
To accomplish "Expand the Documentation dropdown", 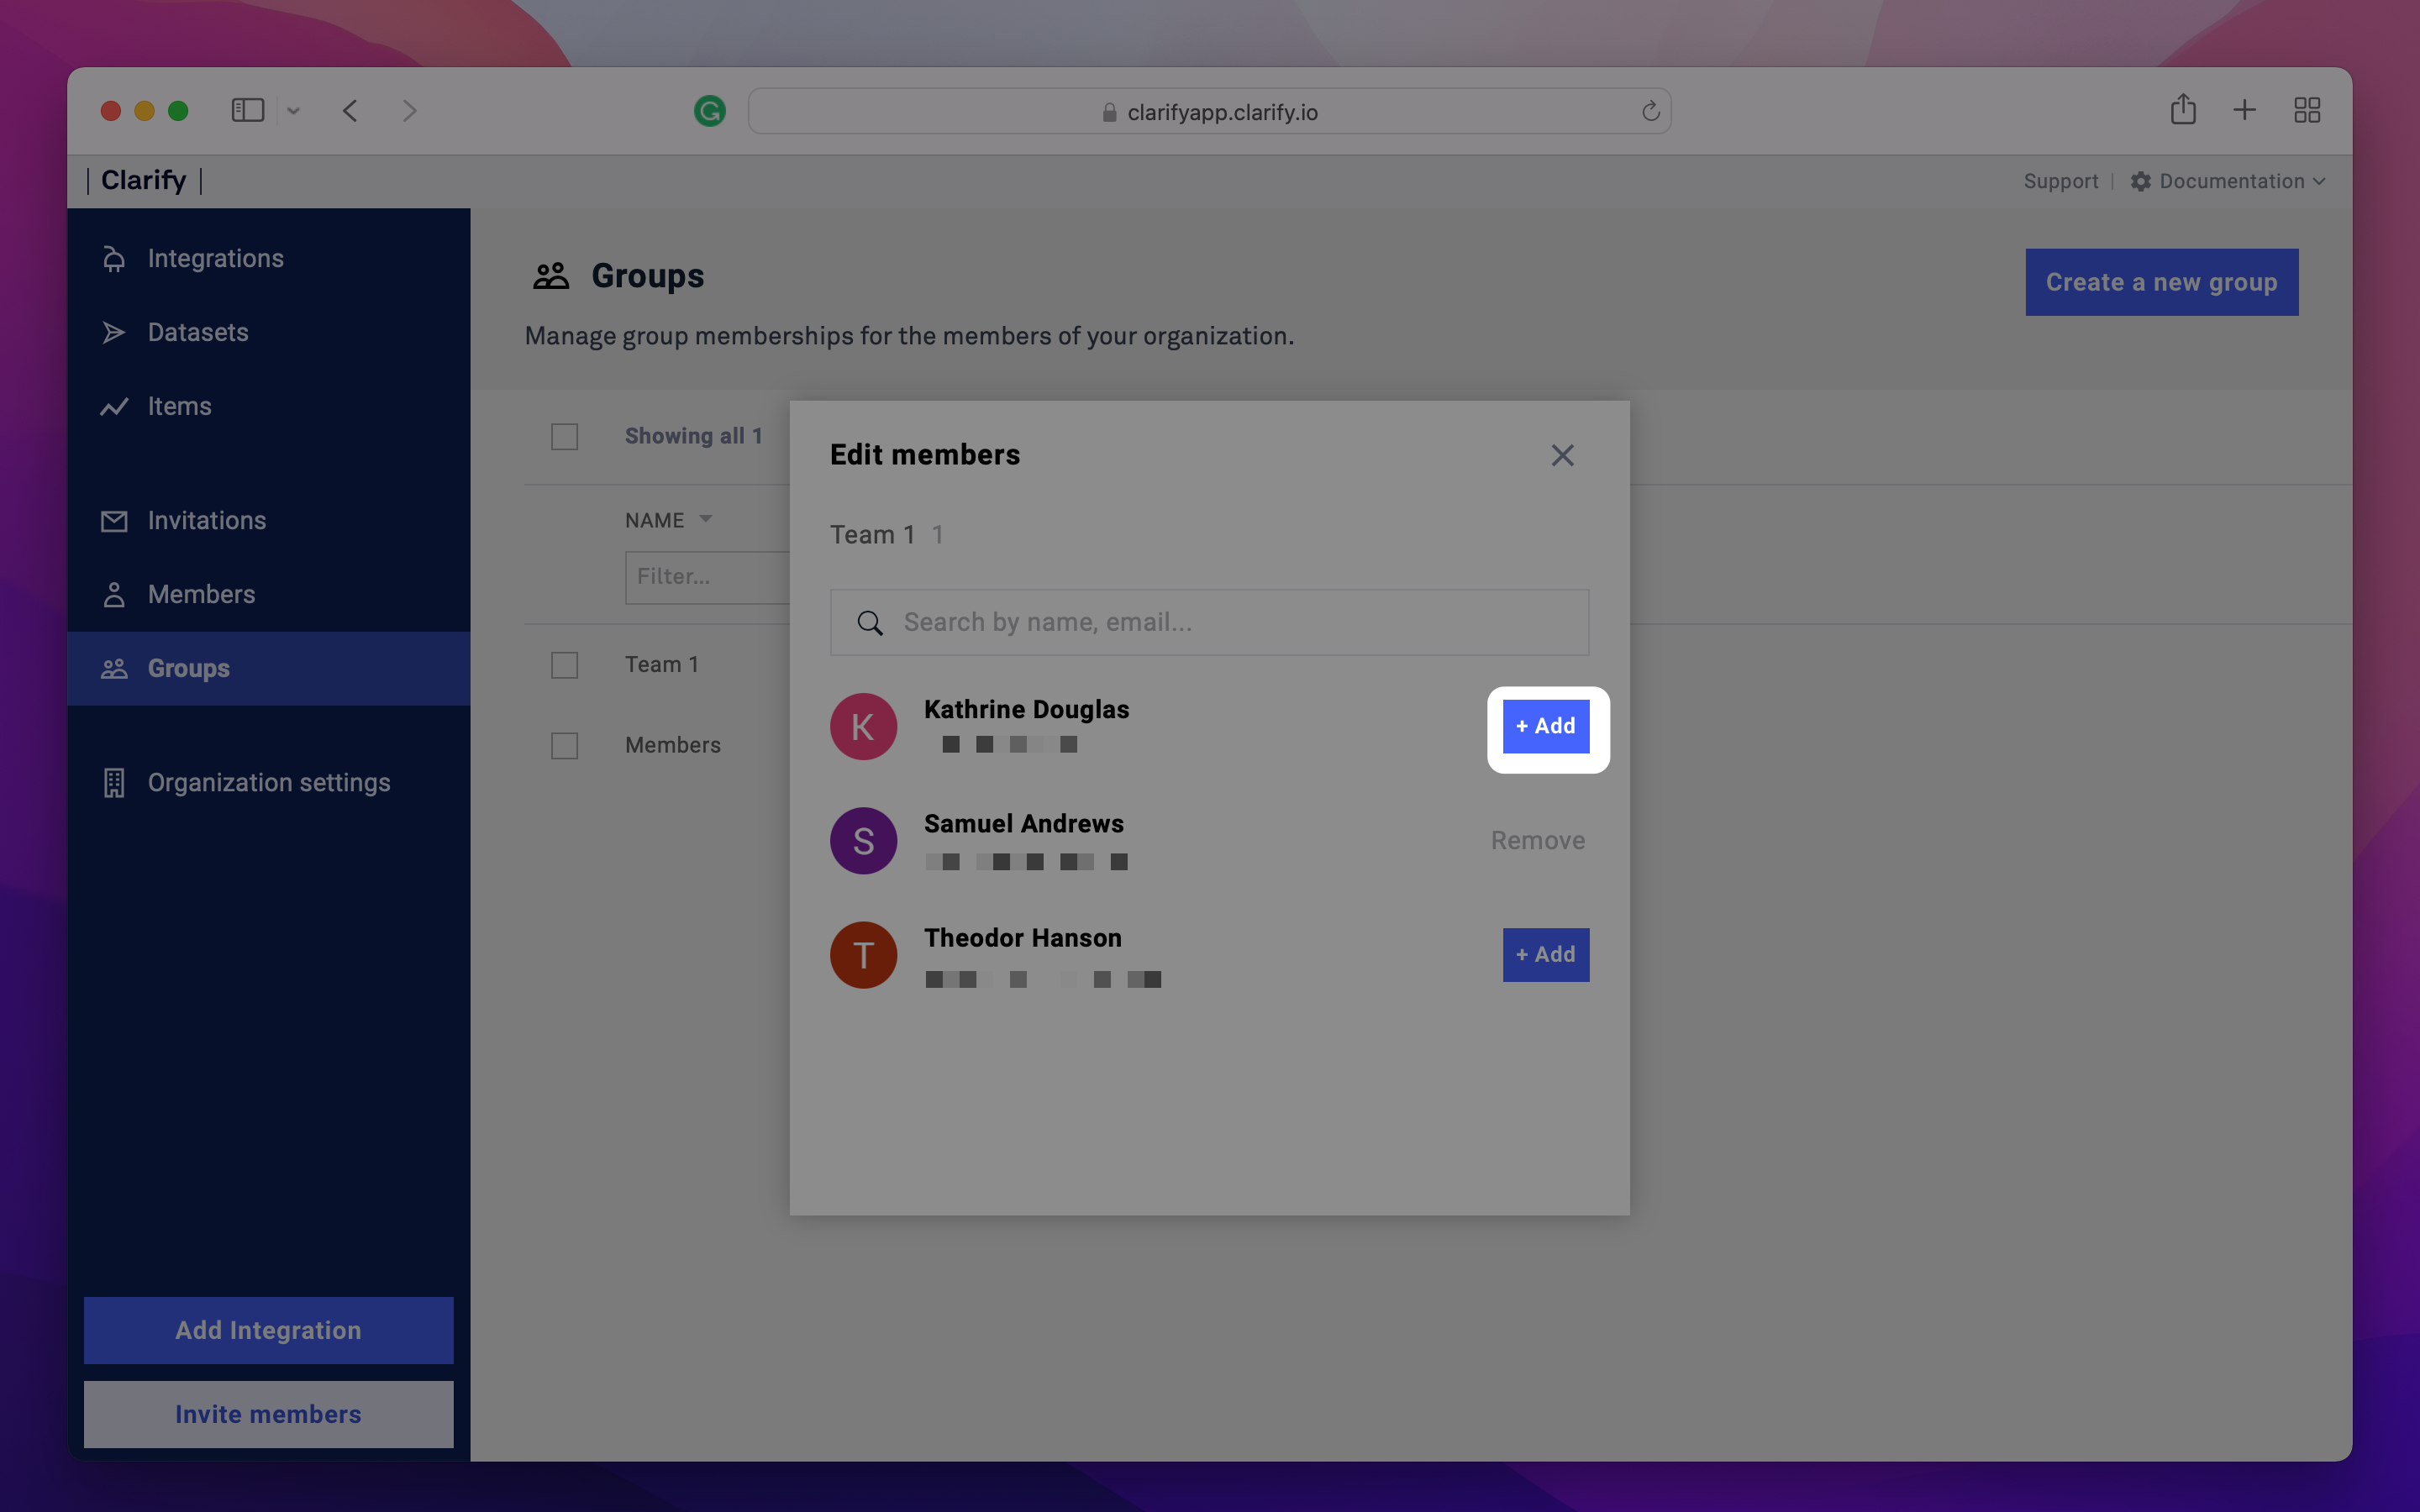I will pyautogui.click(x=2231, y=181).
